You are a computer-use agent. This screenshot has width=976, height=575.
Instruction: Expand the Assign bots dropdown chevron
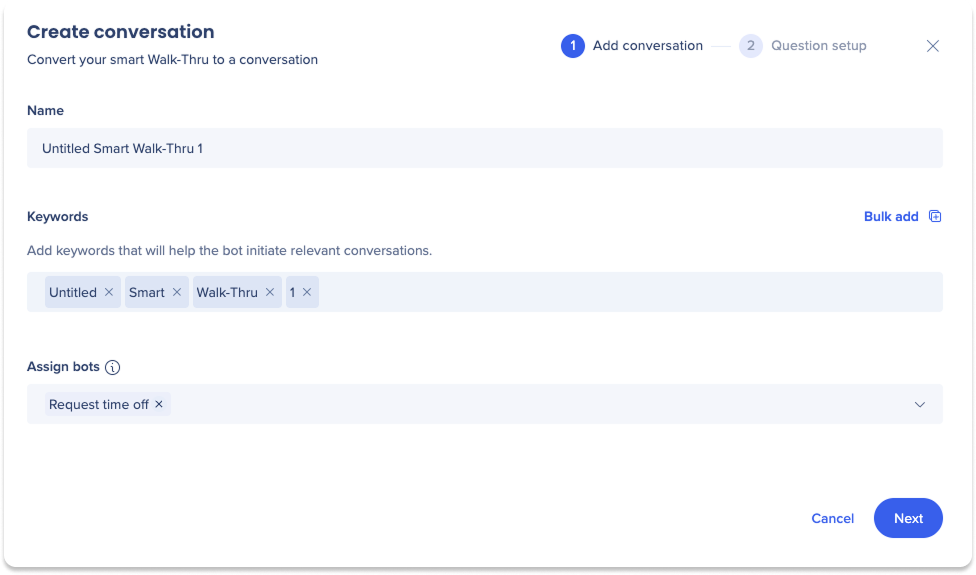pyautogui.click(x=919, y=404)
